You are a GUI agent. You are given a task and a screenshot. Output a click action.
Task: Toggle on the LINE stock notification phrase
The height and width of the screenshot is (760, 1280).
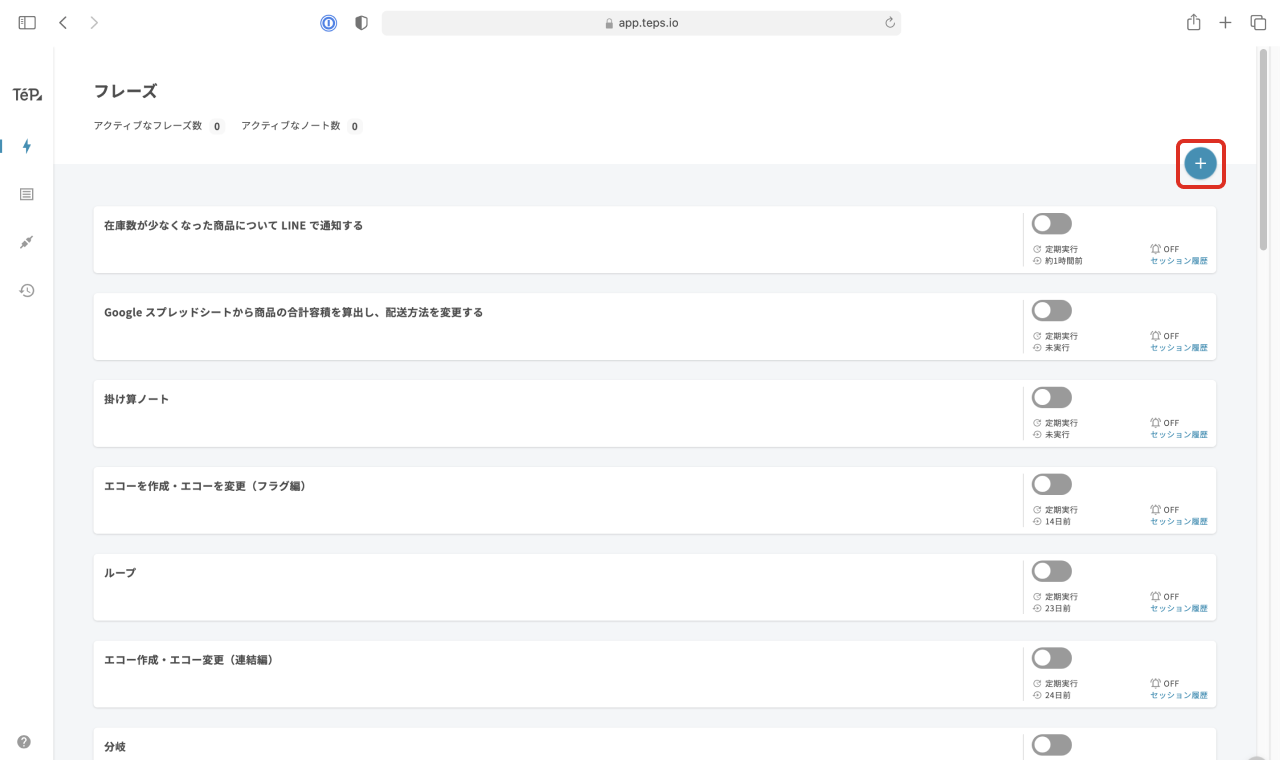[1051, 224]
